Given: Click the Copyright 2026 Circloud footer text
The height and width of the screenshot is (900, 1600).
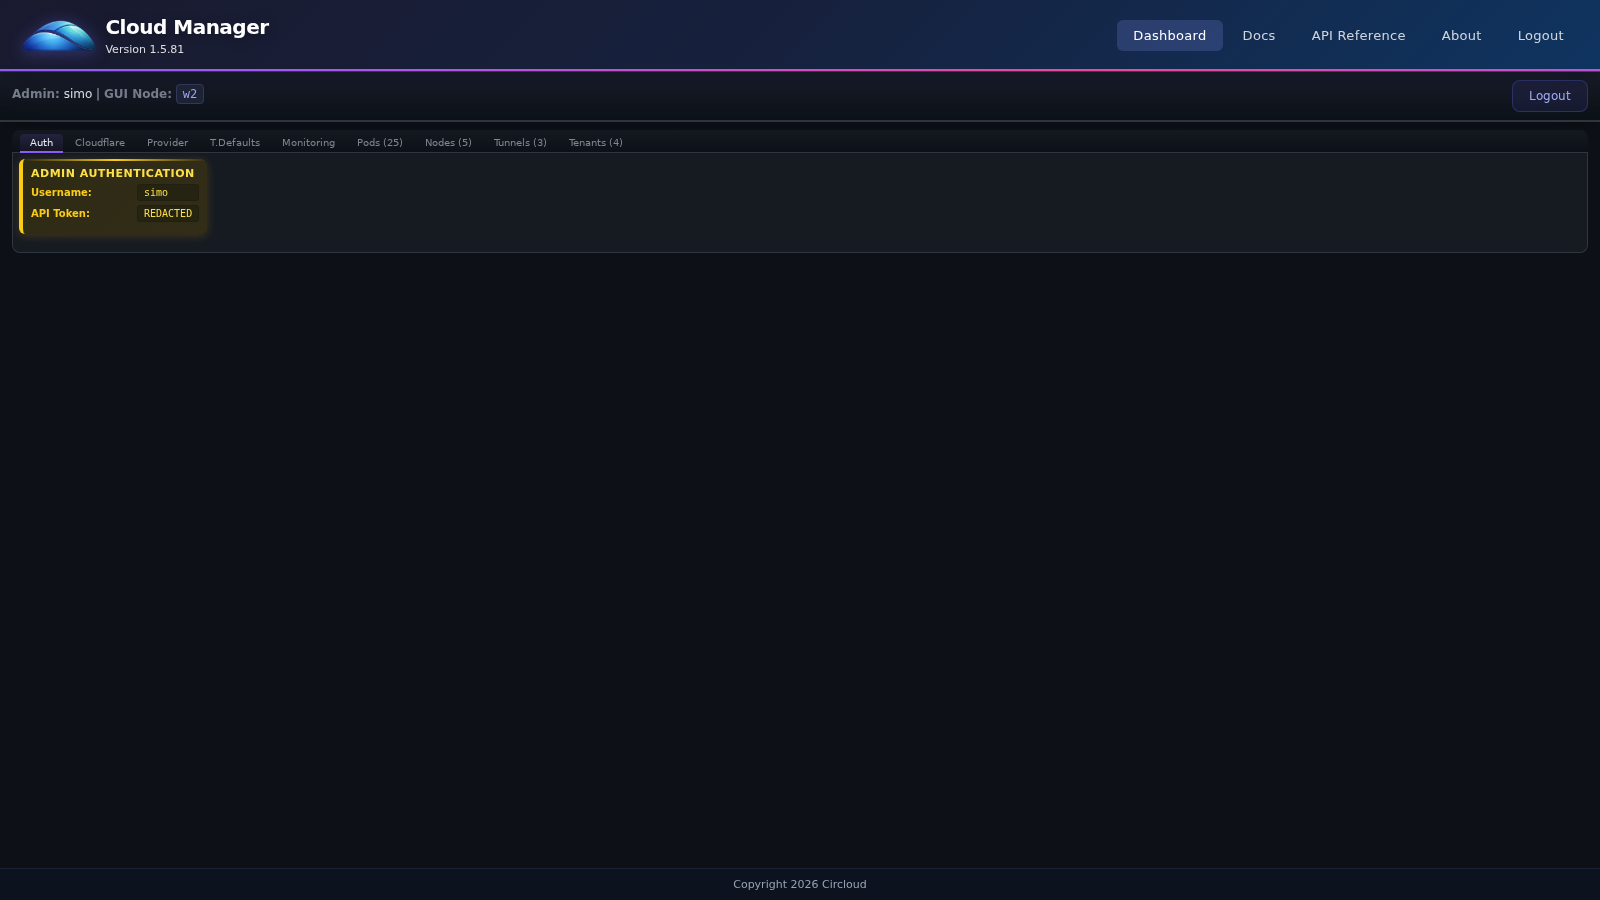Looking at the screenshot, I should 799,884.
